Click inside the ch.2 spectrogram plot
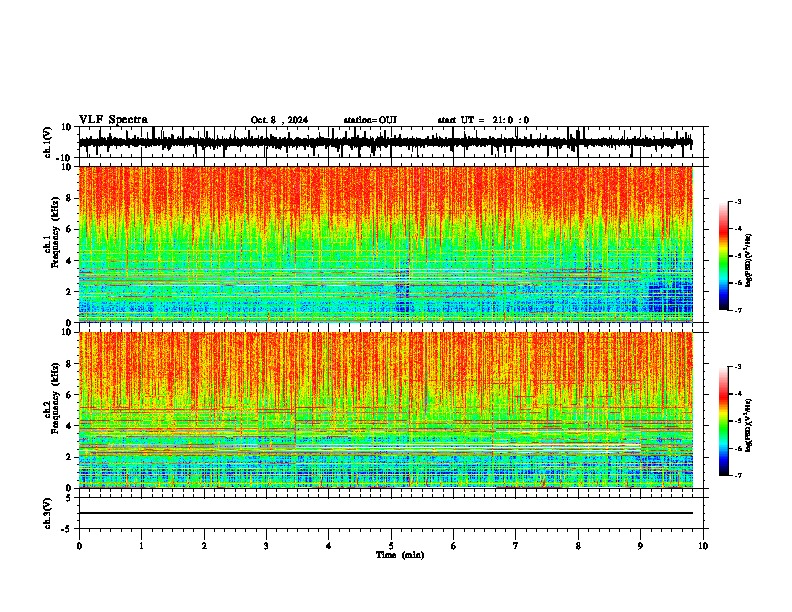 (385, 410)
